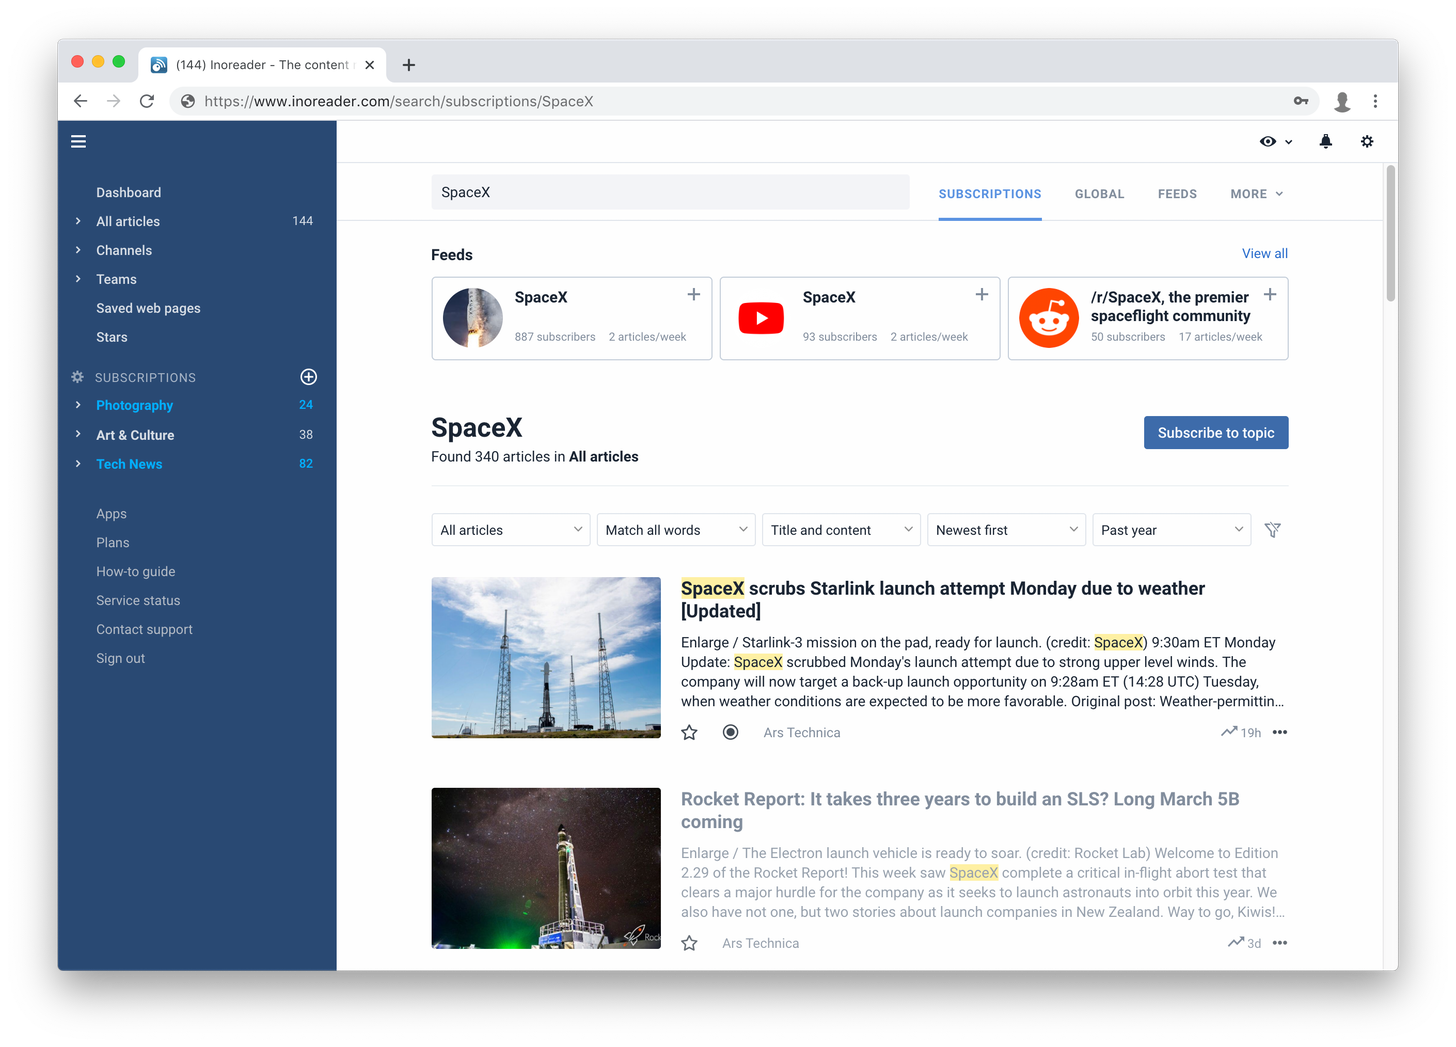This screenshot has width=1456, height=1047.
Task: Expand the Channels section chevron
Action: click(78, 250)
